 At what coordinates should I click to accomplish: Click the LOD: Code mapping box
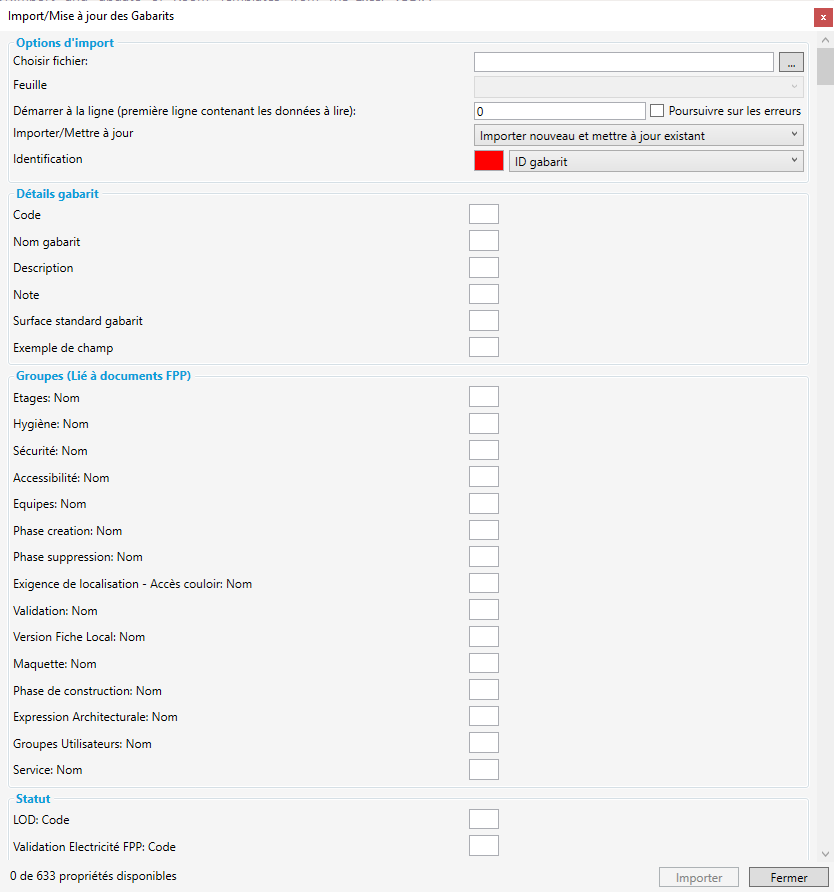(x=484, y=820)
